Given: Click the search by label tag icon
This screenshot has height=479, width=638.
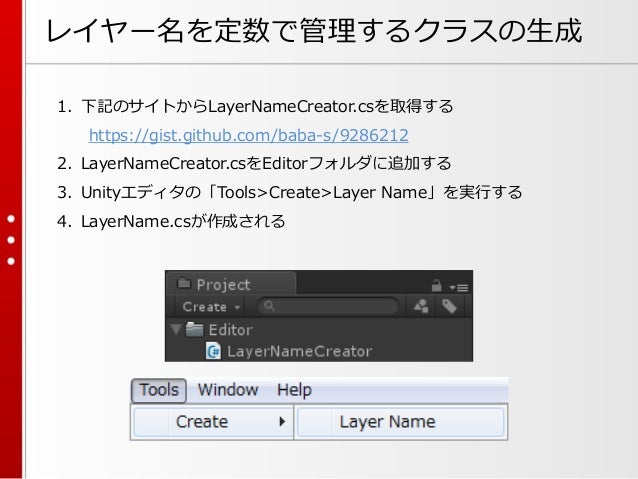Looking at the screenshot, I should [x=450, y=306].
